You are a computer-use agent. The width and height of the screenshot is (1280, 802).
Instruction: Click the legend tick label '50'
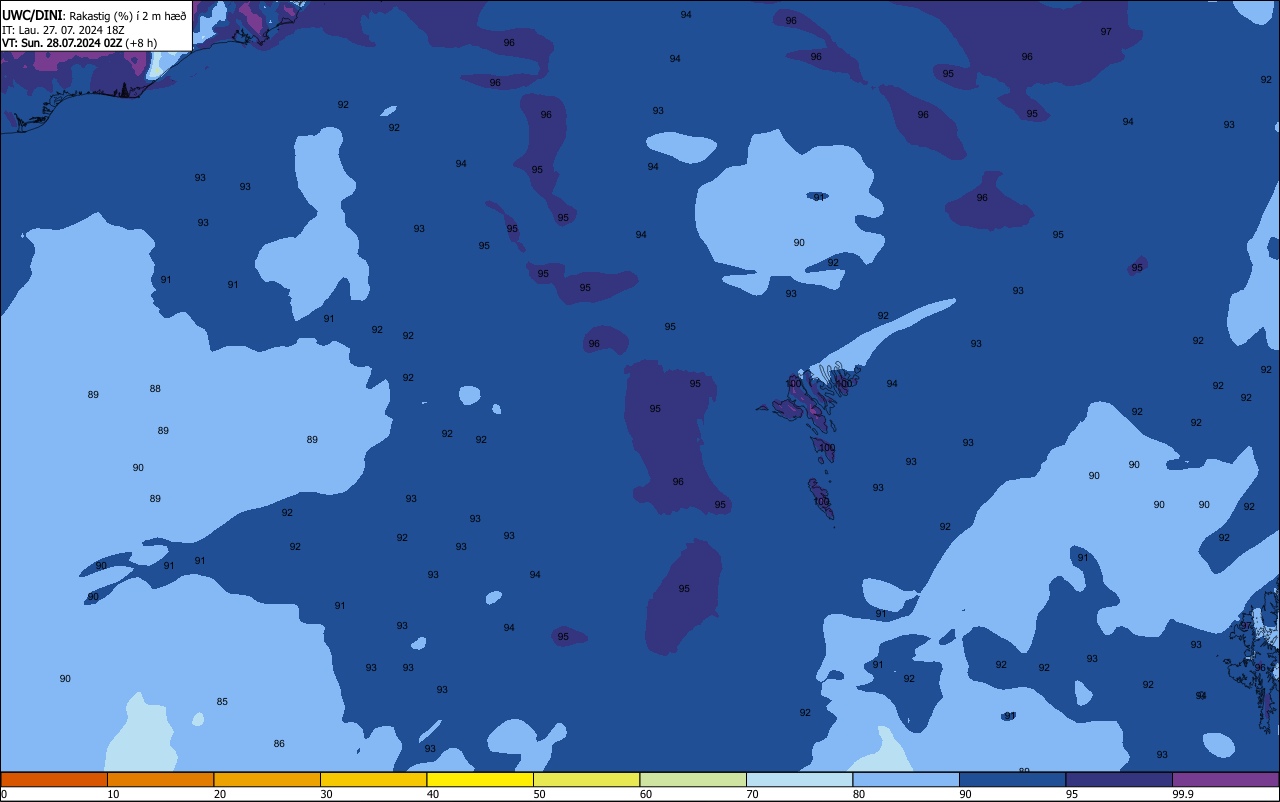(539, 794)
